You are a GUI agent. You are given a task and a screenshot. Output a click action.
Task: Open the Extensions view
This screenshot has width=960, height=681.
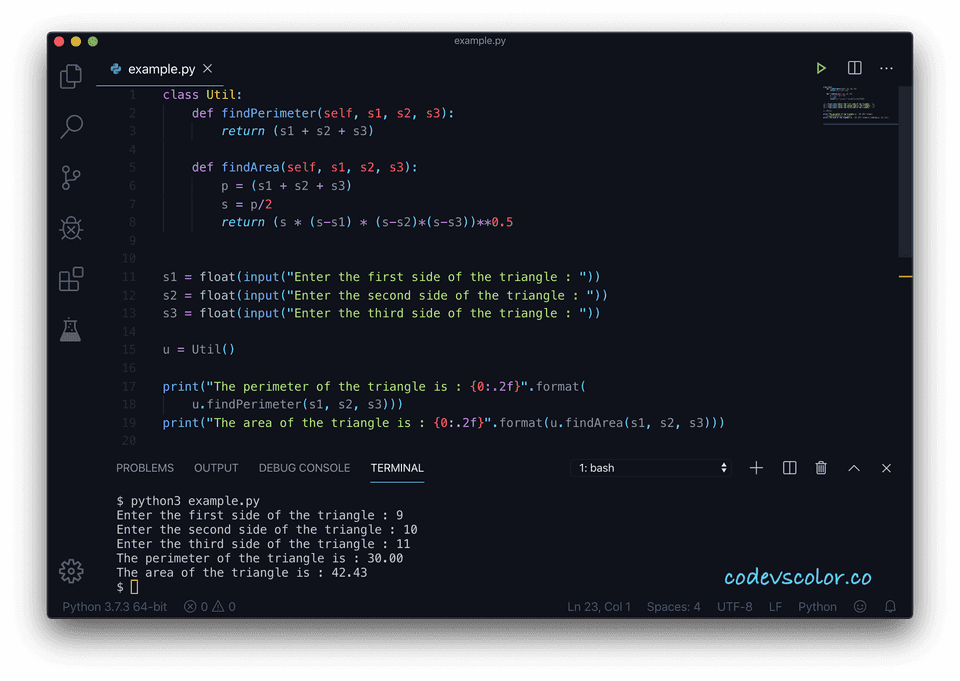70,279
